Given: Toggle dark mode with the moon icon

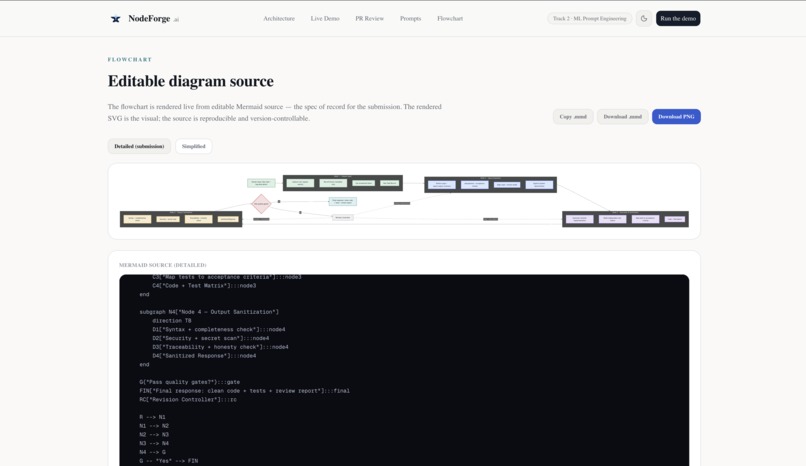Looking at the screenshot, I should 644,18.
